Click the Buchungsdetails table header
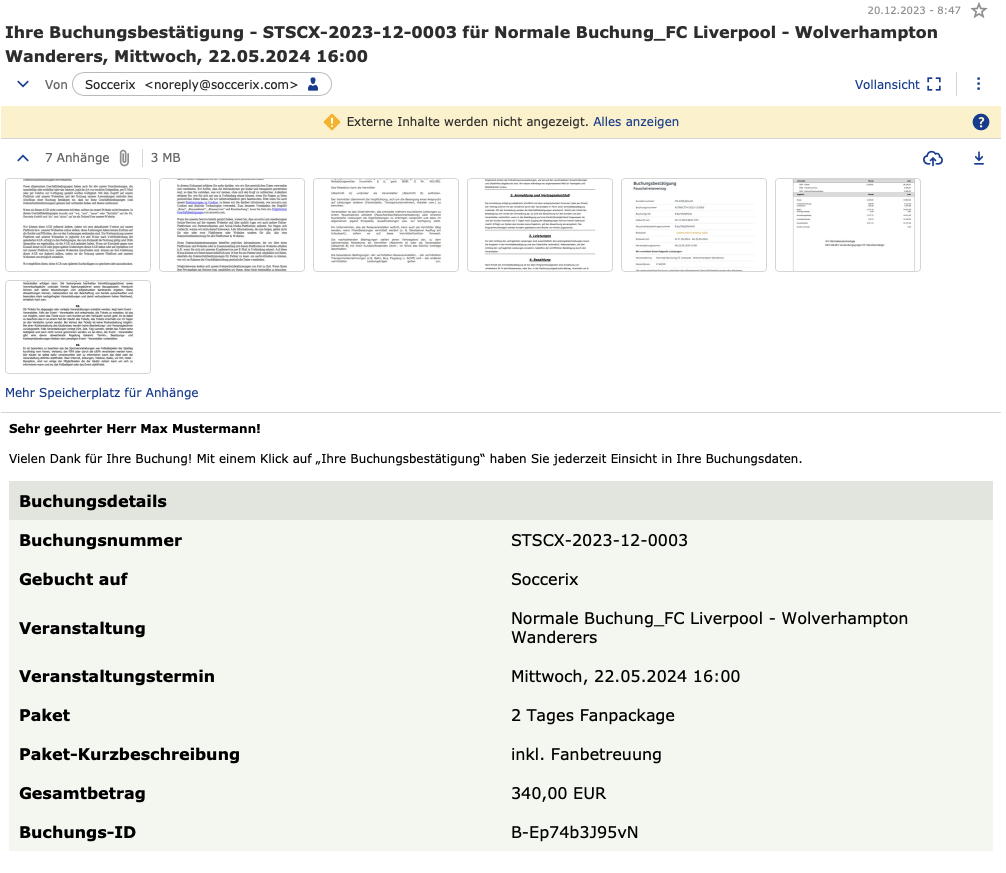This screenshot has width=1006, height=873. coord(500,501)
